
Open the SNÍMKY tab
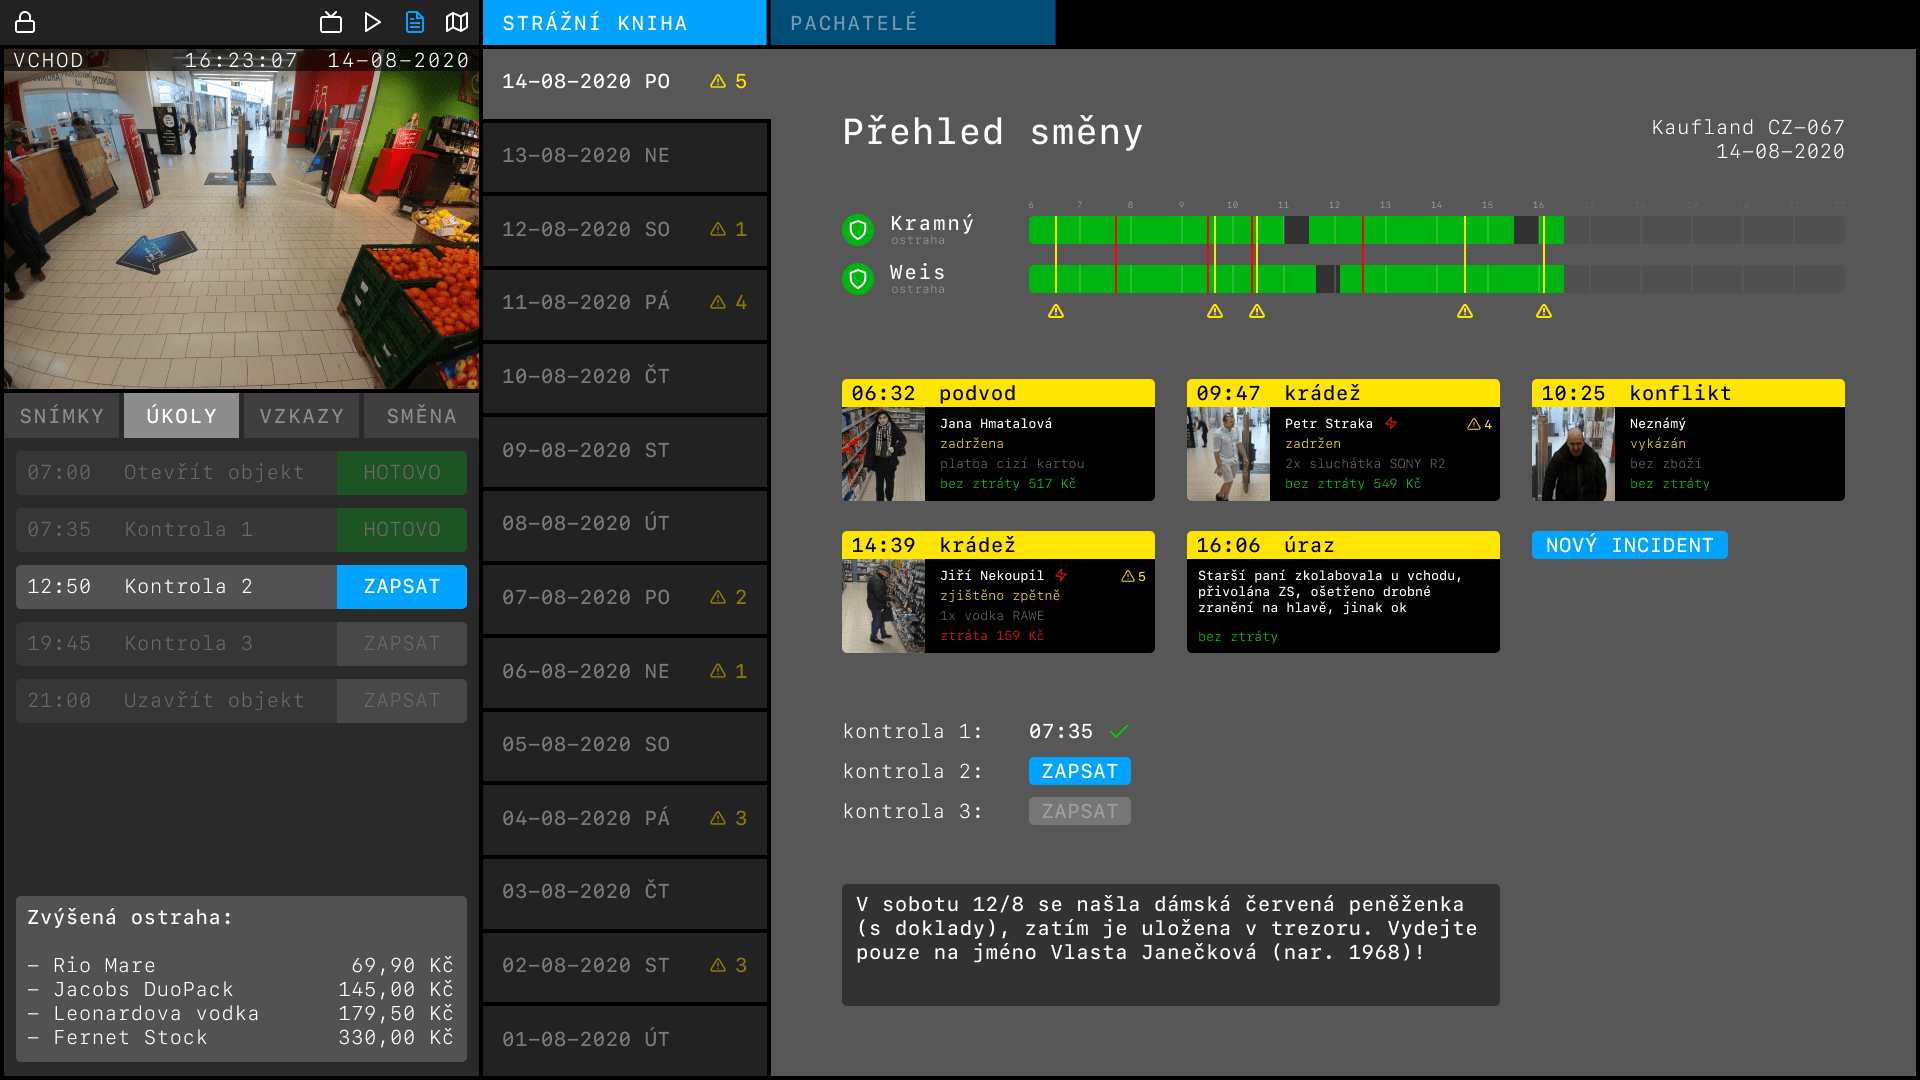62,416
